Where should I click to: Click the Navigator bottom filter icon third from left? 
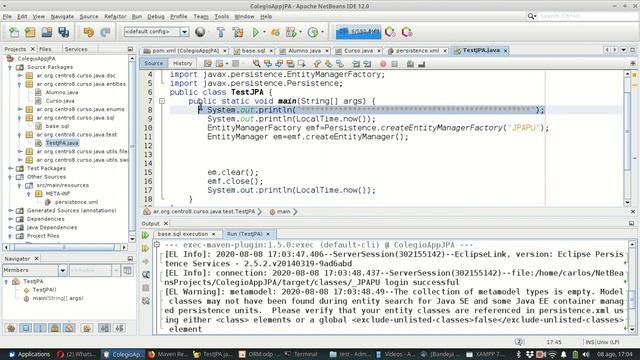tap(40, 328)
